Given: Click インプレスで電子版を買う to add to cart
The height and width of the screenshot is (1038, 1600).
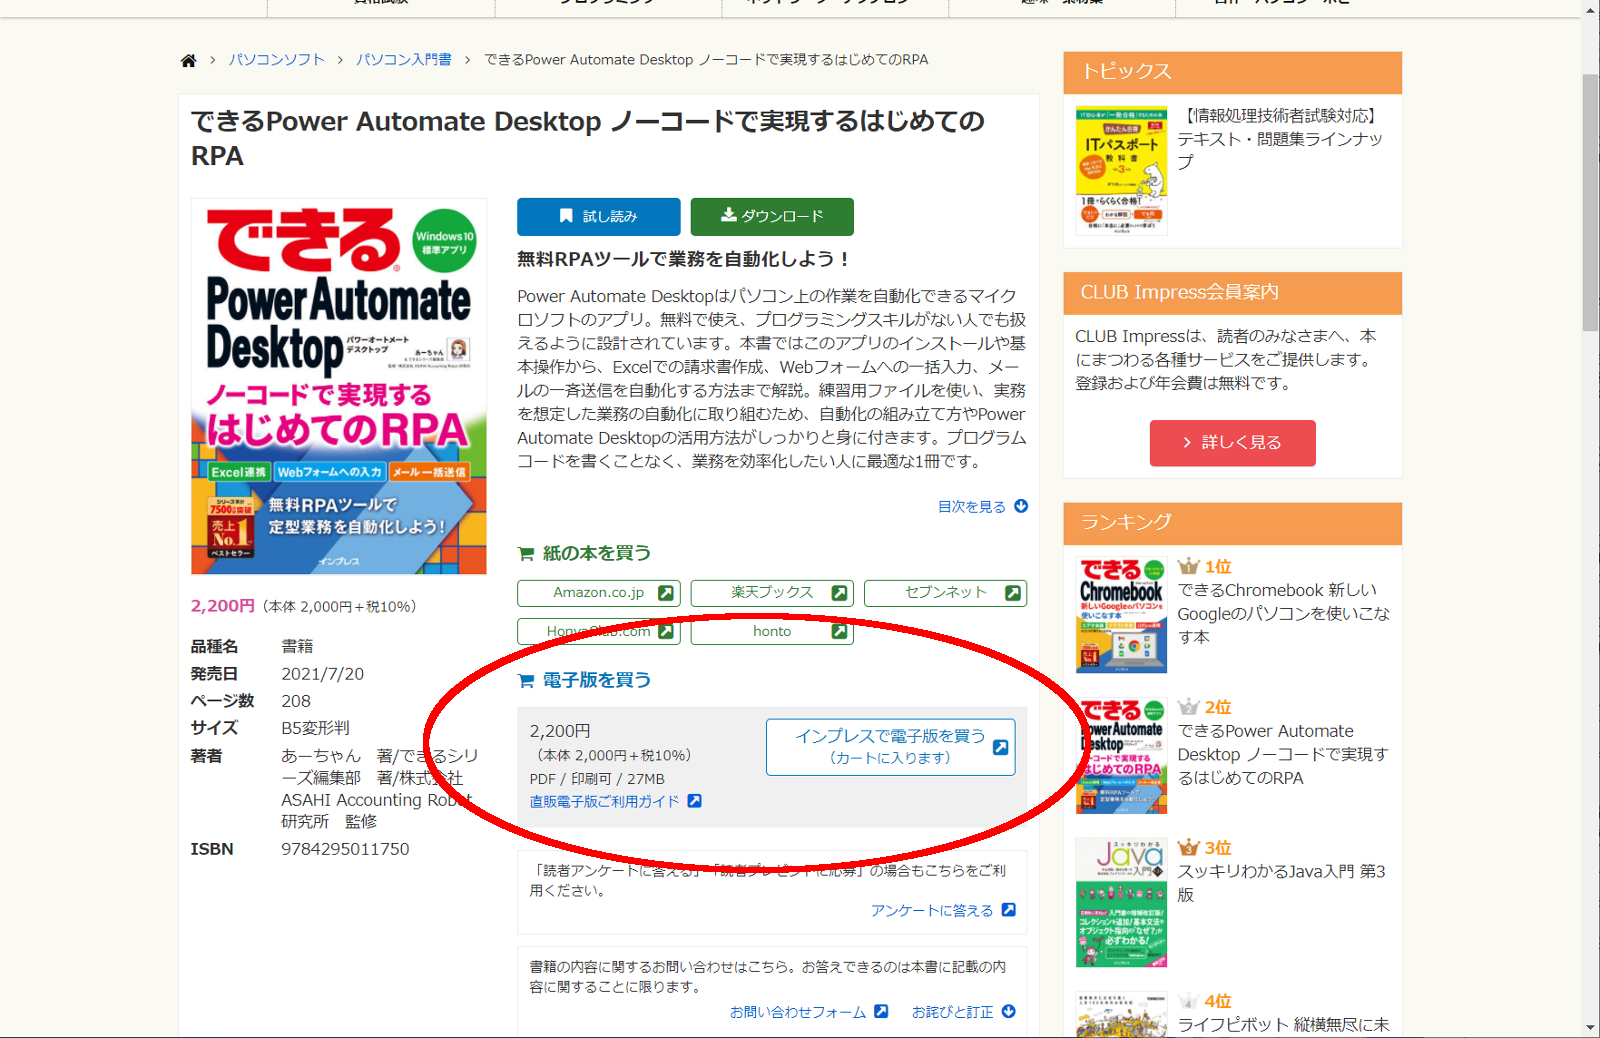Looking at the screenshot, I should tap(889, 747).
